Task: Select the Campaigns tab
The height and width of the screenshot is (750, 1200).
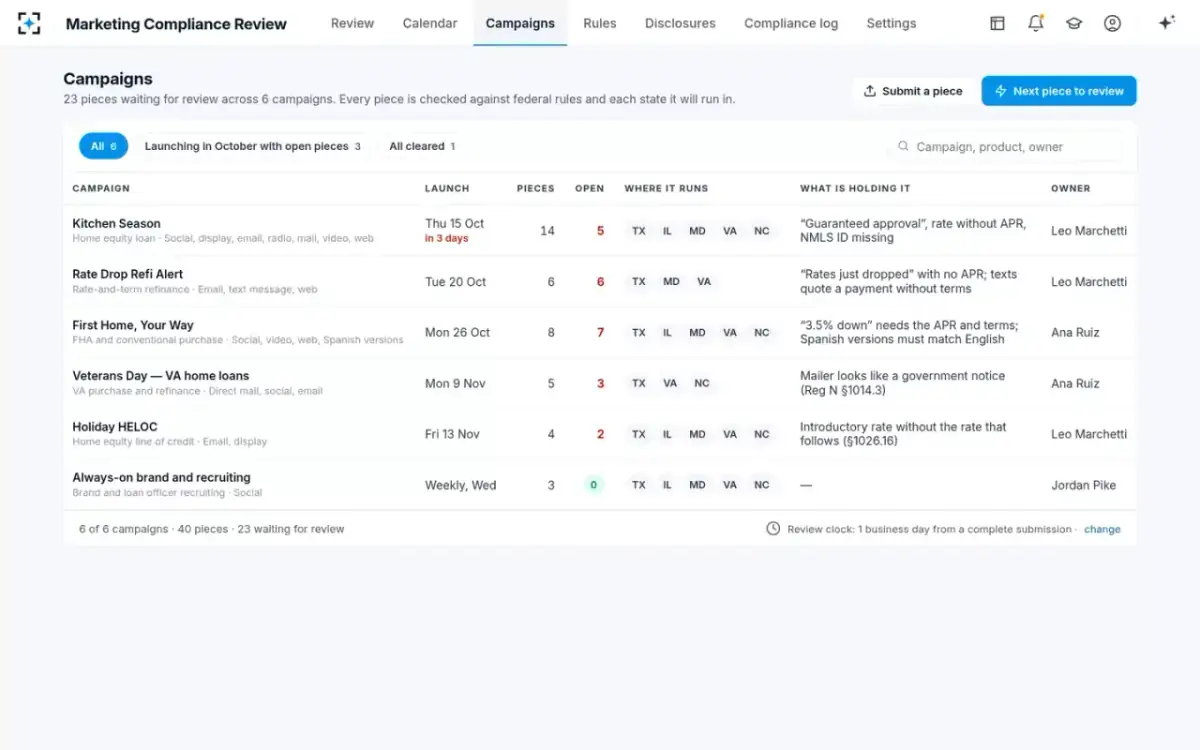Action: tap(520, 23)
